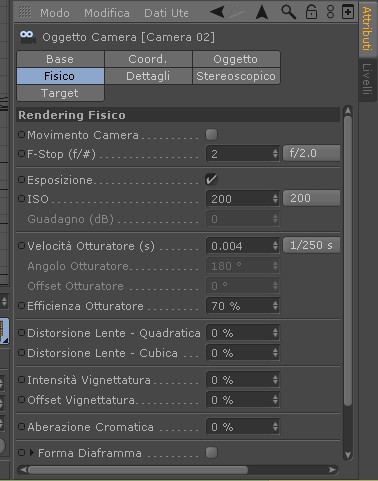Open the f/2.0 preset dropdown
Image resolution: width=378 pixels, height=481 pixels.
tap(311, 153)
